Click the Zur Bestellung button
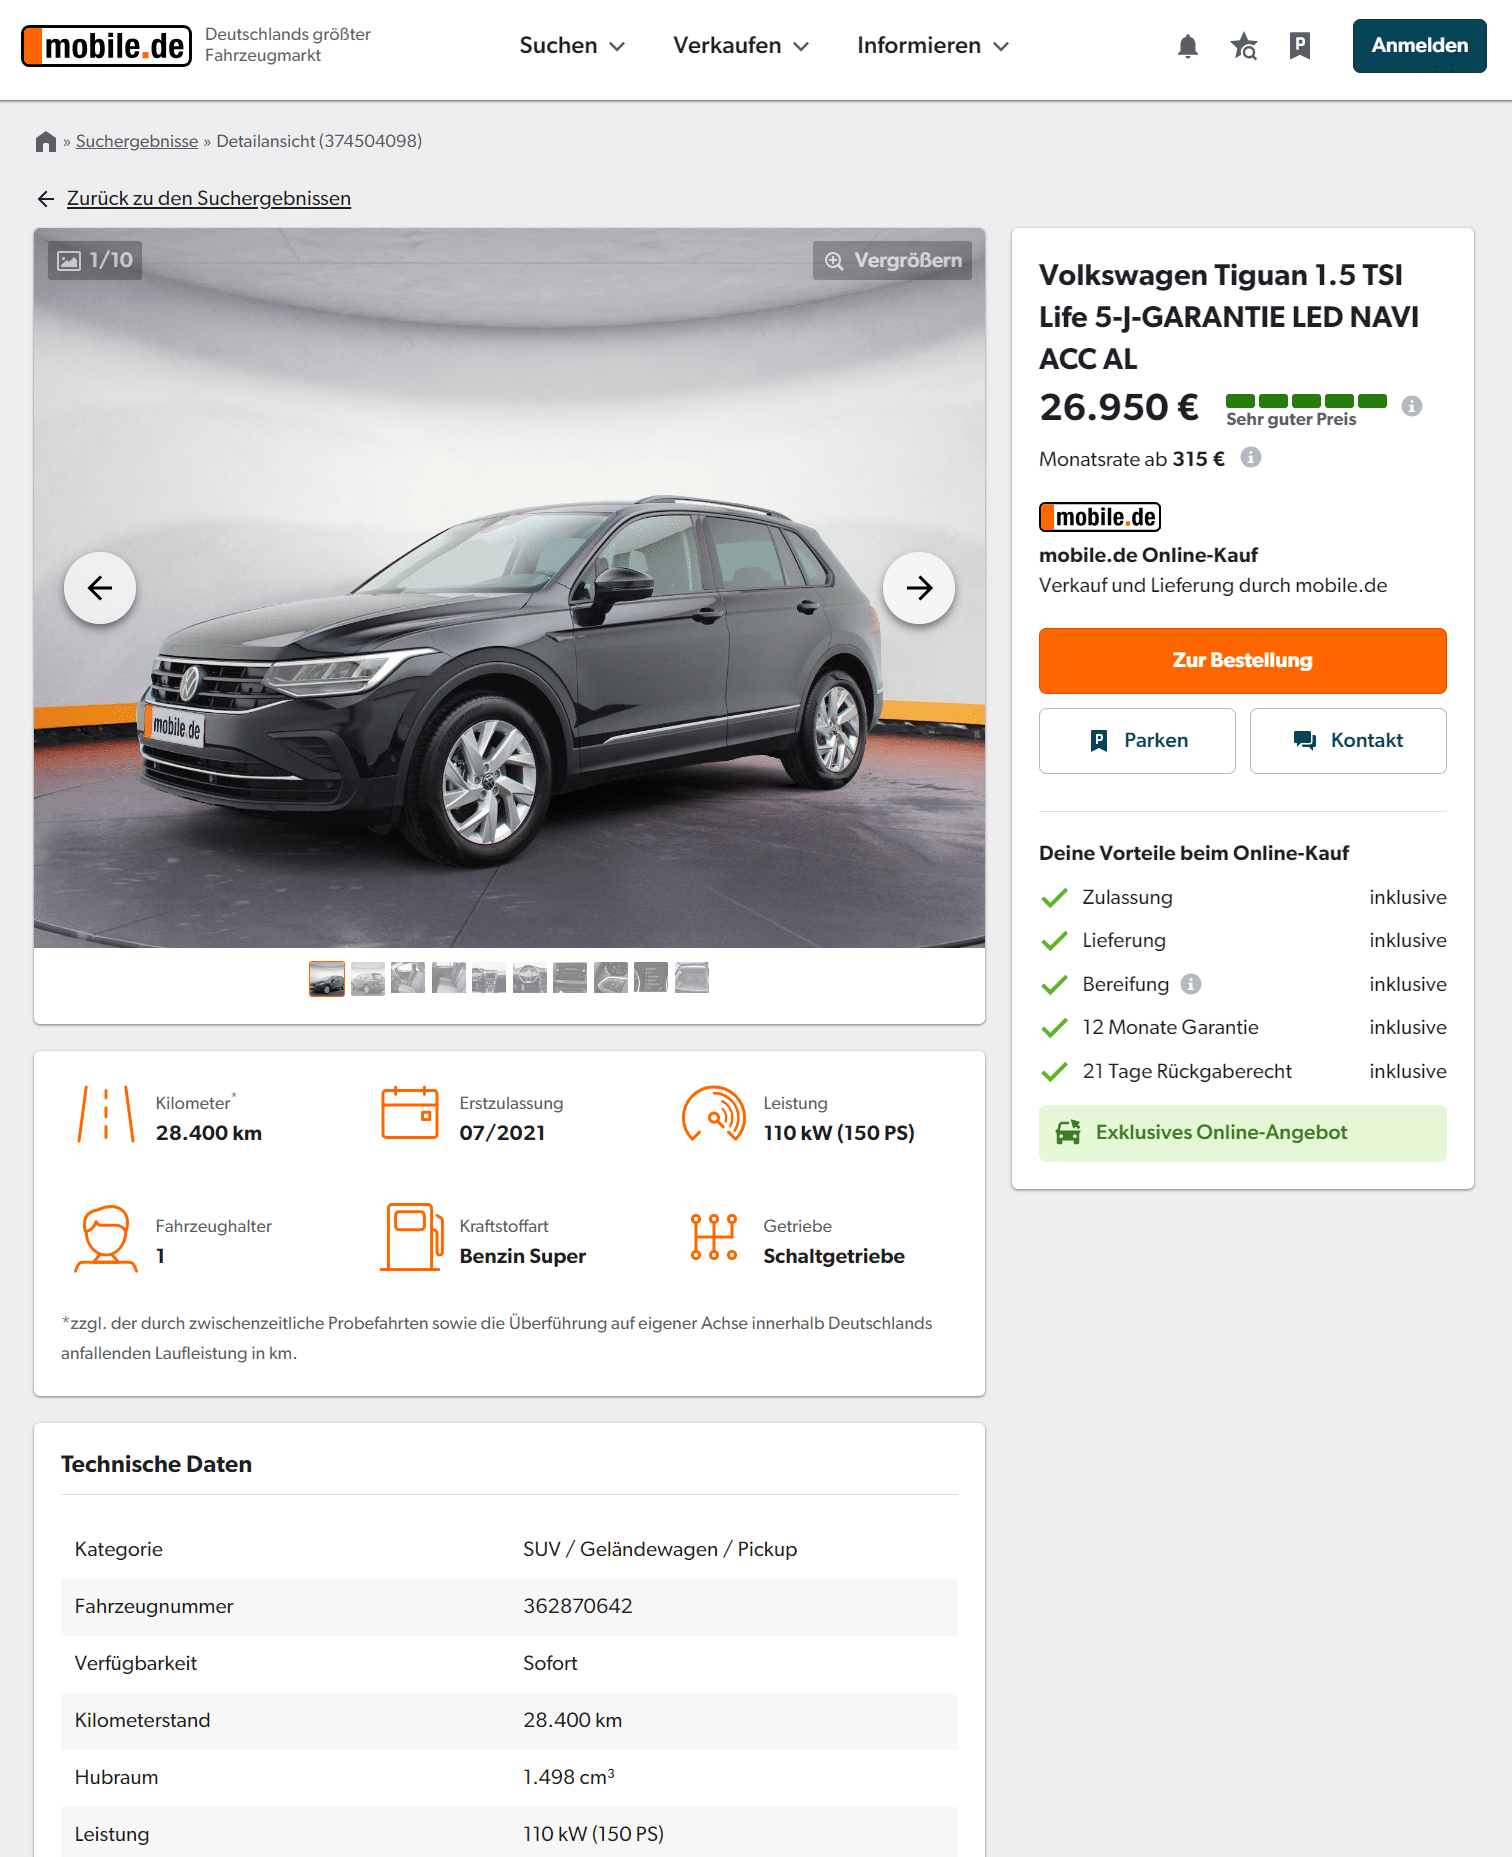 click(1242, 661)
